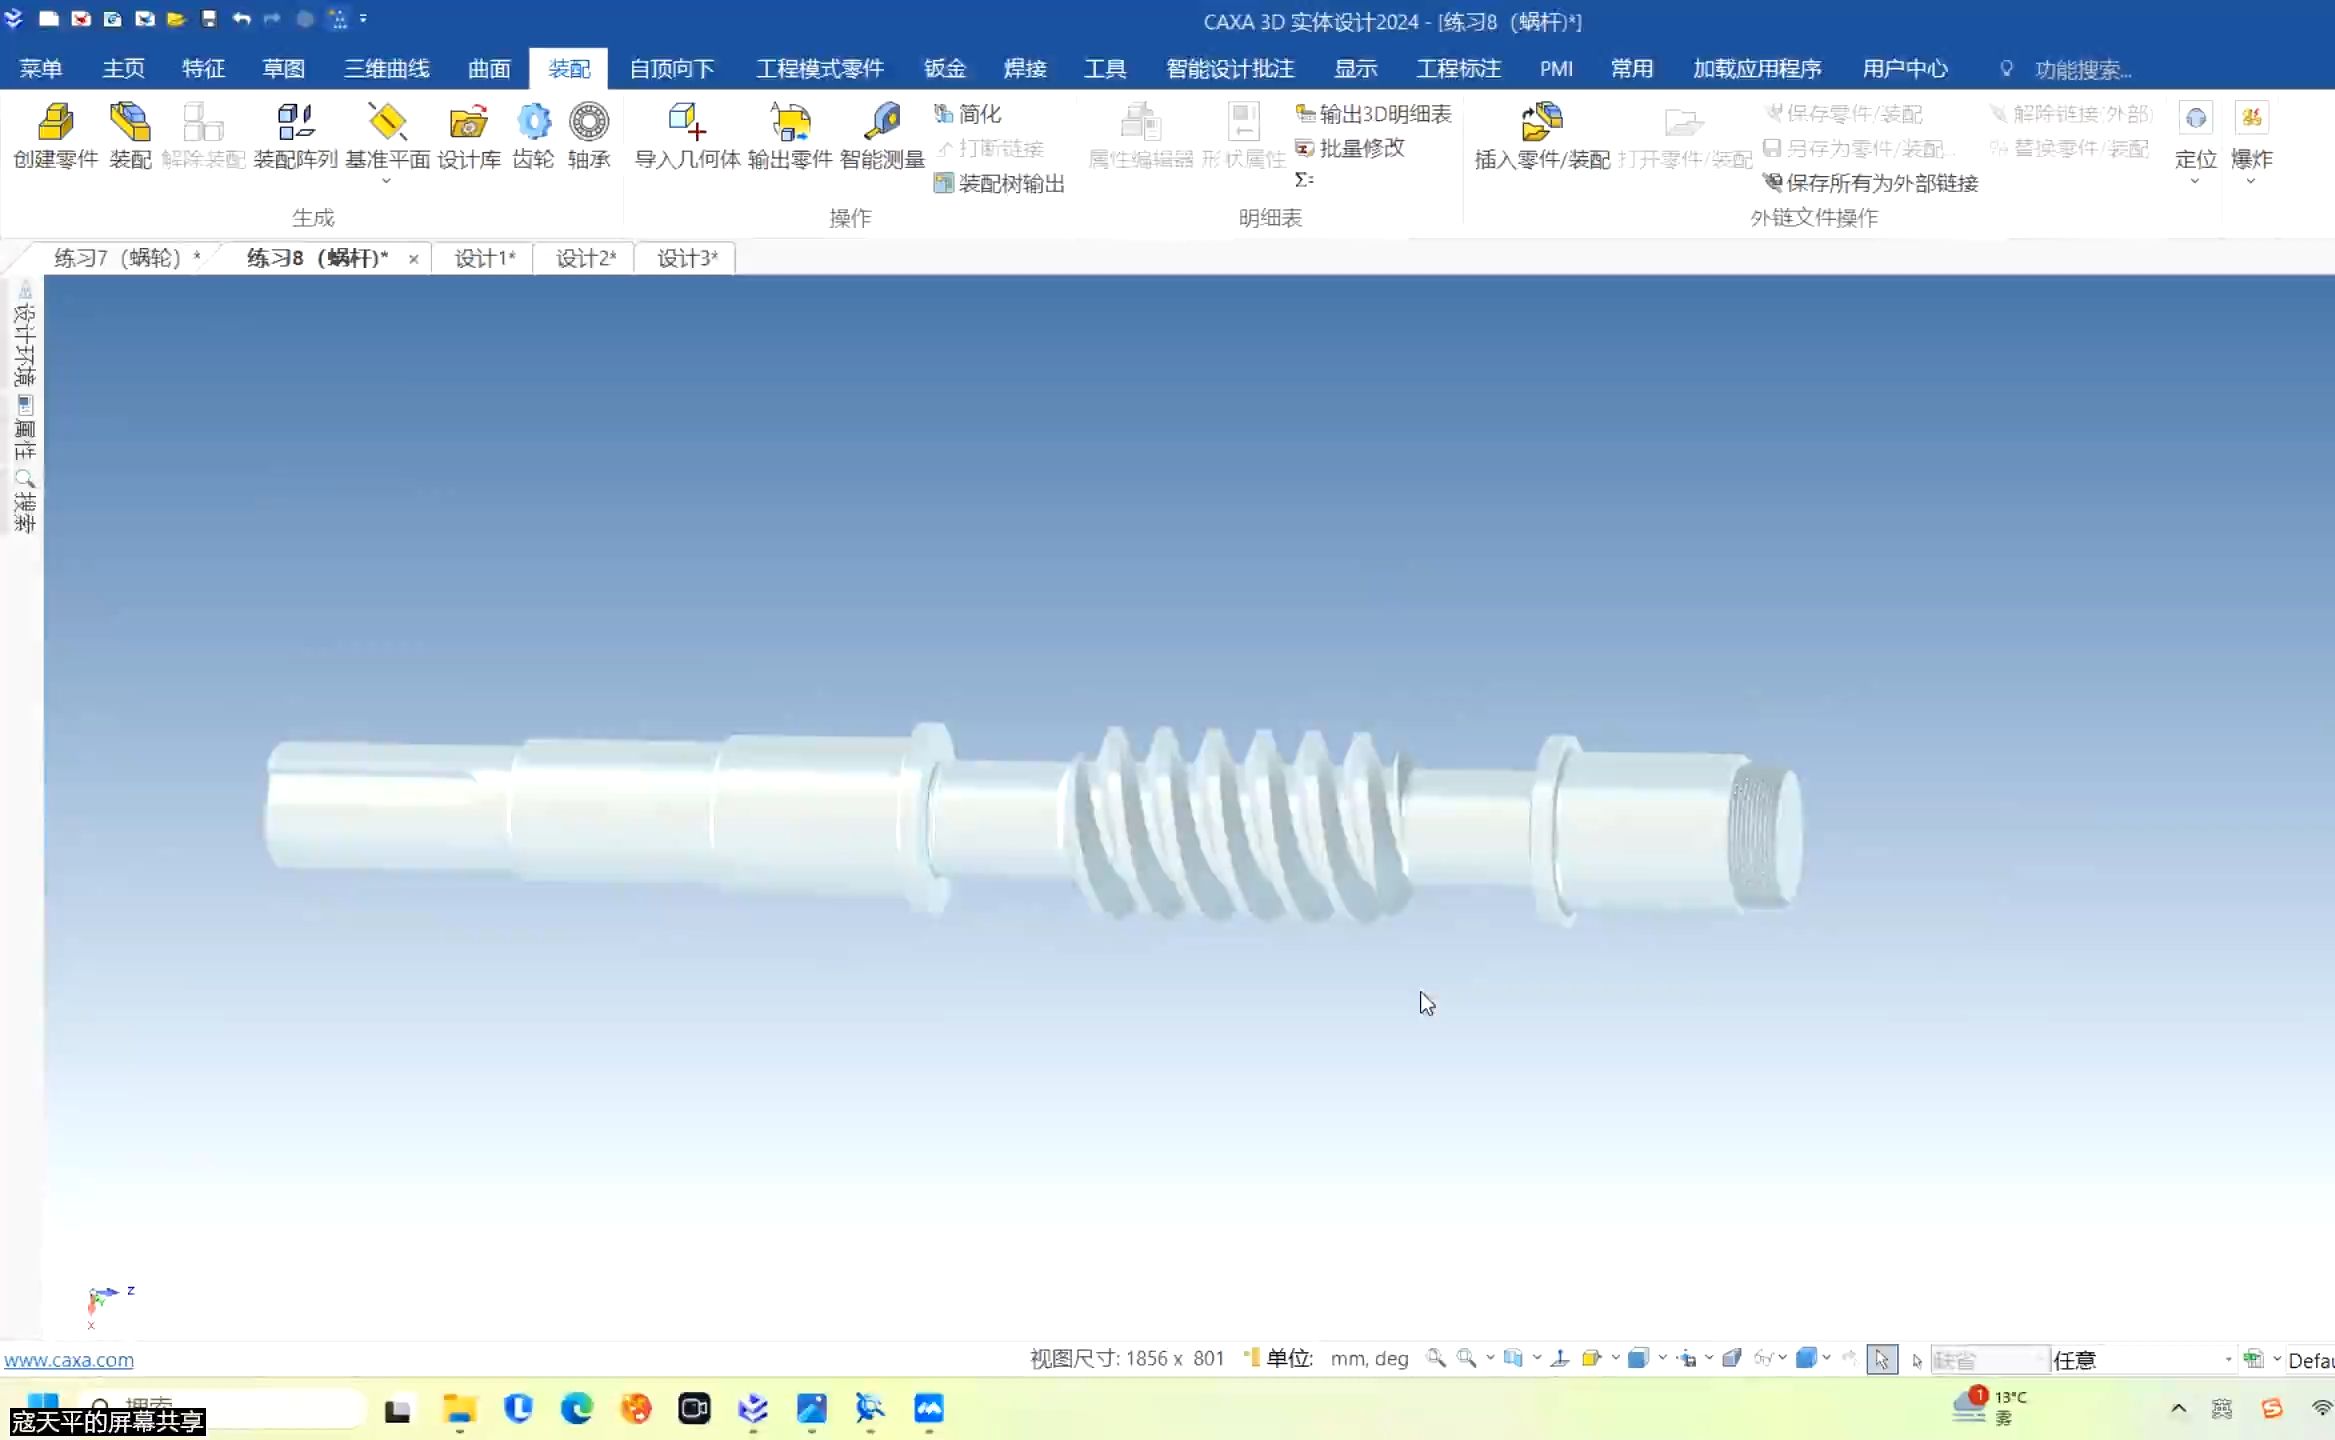Open the www.caxa.com link
Image resolution: width=2335 pixels, height=1440 pixels.
tap(69, 1360)
